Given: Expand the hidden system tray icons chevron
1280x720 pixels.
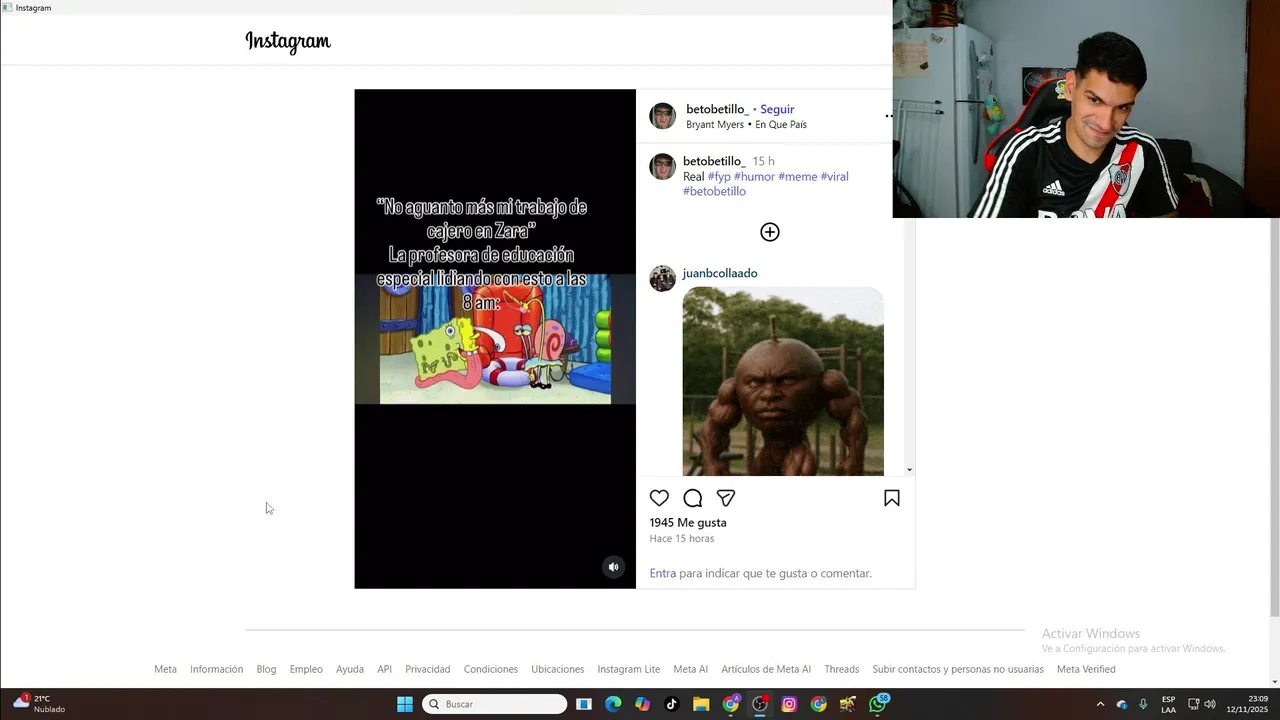Looking at the screenshot, I should pyautogui.click(x=1100, y=704).
